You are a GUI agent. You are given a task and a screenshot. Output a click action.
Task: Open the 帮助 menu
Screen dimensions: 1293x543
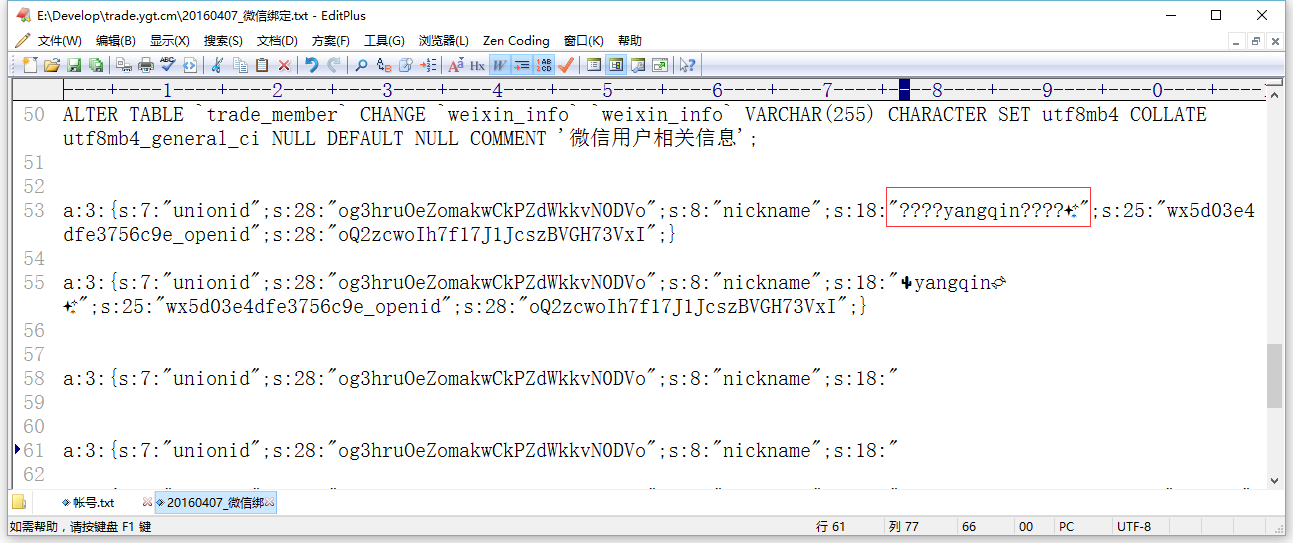630,41
